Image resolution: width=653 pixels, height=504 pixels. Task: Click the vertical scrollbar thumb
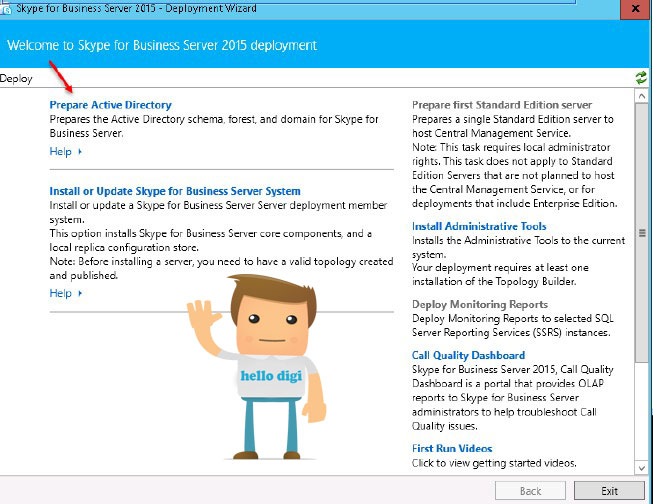(x=641, y=232)
